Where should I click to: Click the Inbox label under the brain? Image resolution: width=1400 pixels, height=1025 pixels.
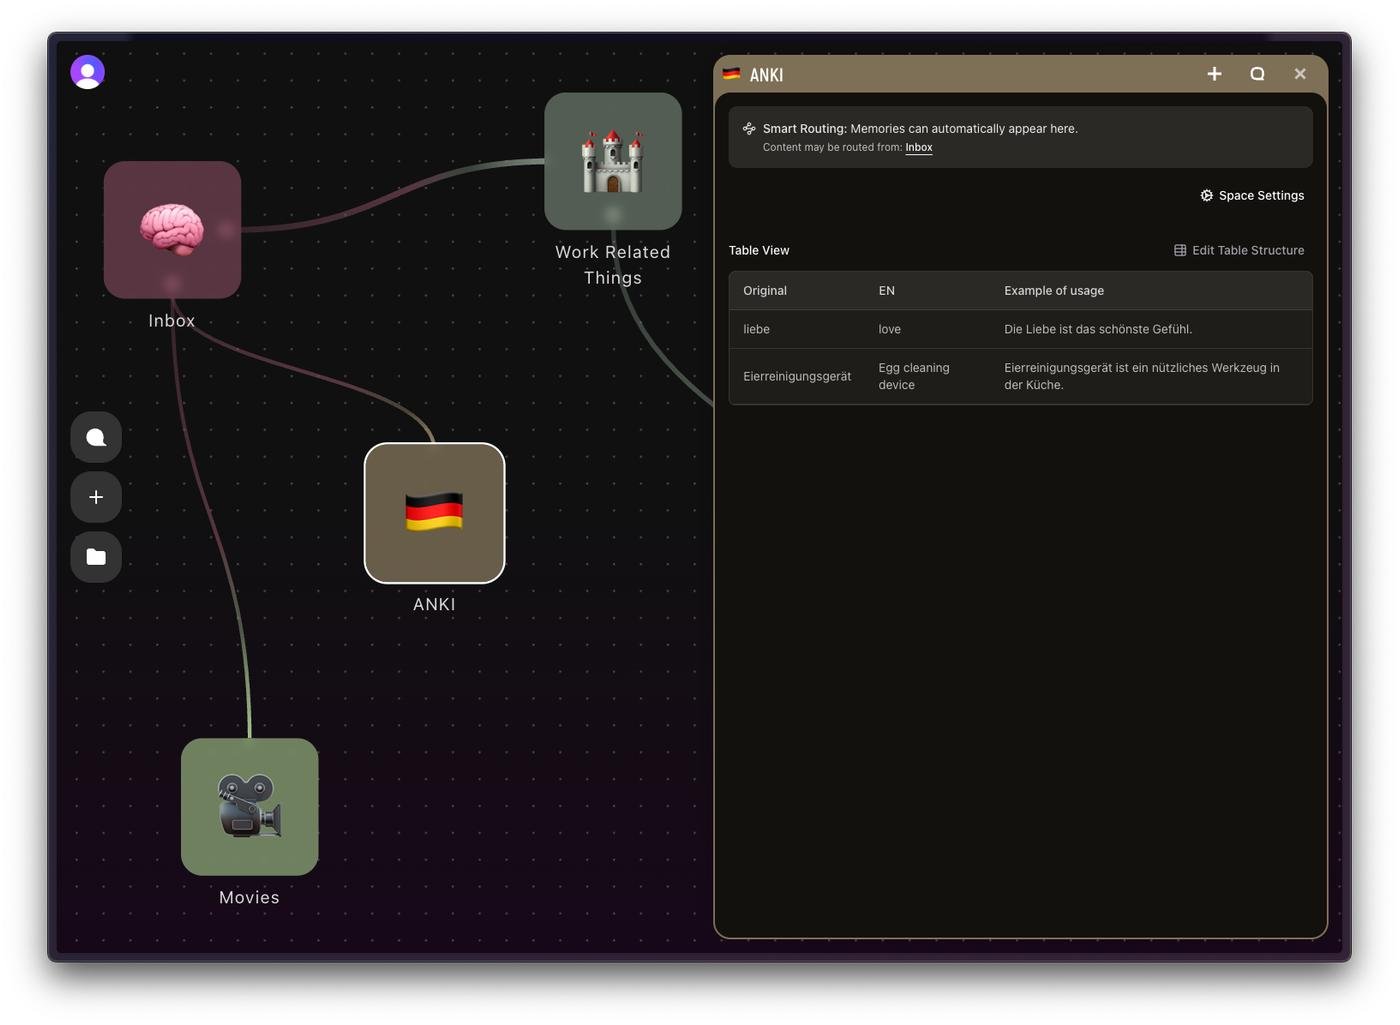click(172, 321)
